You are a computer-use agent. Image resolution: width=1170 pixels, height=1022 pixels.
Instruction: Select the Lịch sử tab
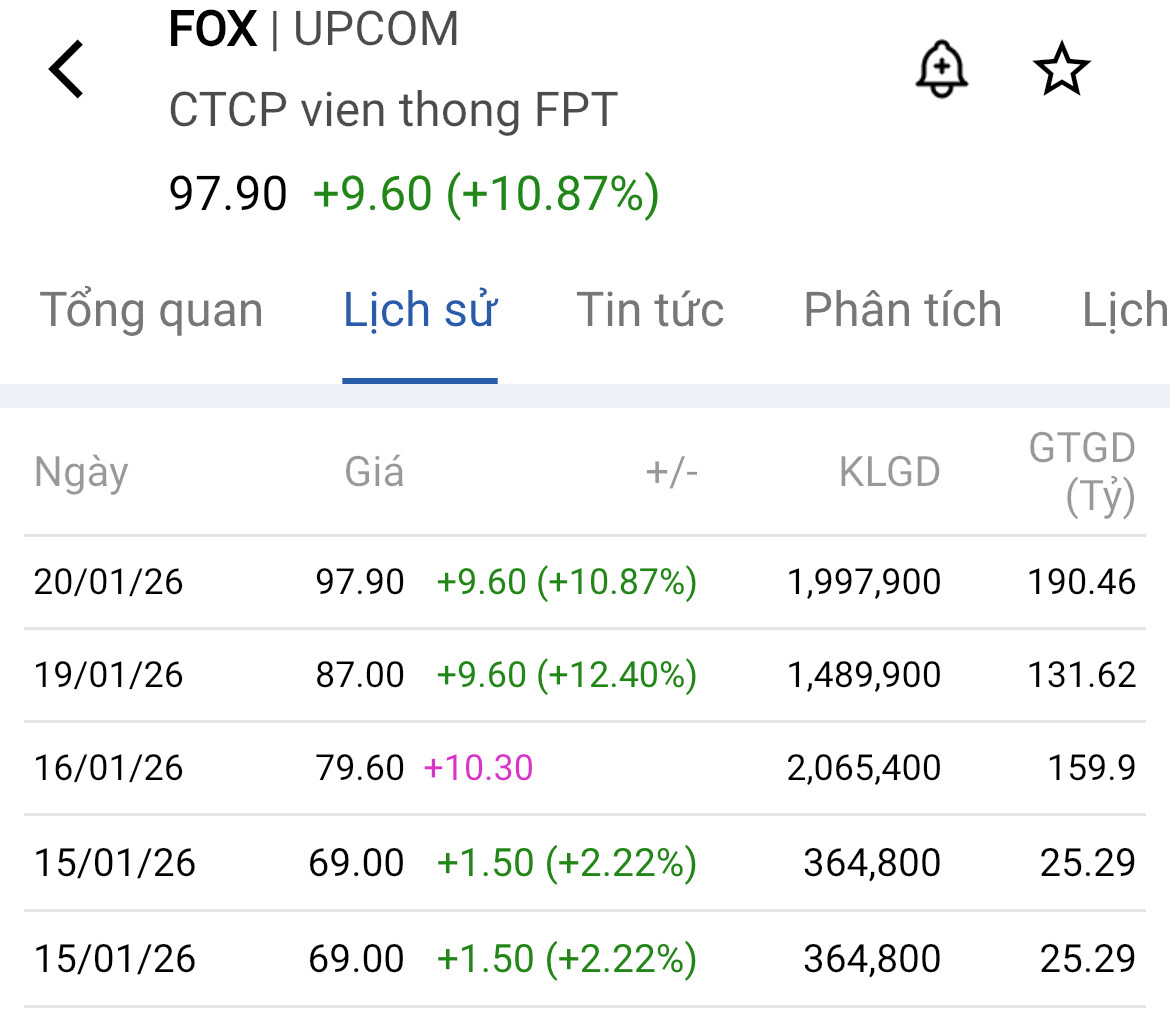420,310
